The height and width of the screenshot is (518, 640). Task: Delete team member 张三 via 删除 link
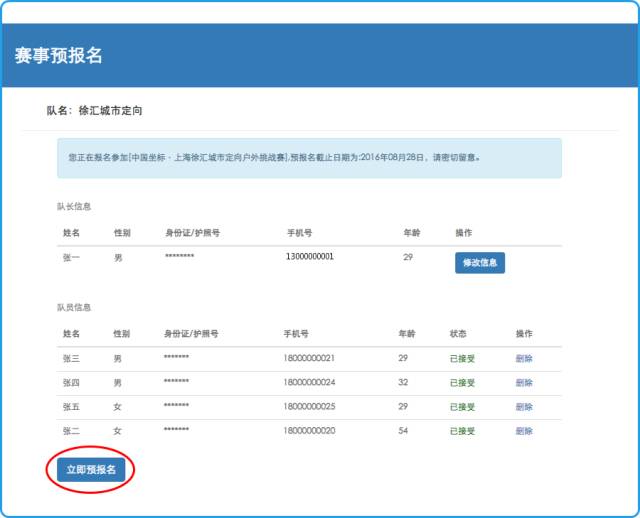(524, 358)
